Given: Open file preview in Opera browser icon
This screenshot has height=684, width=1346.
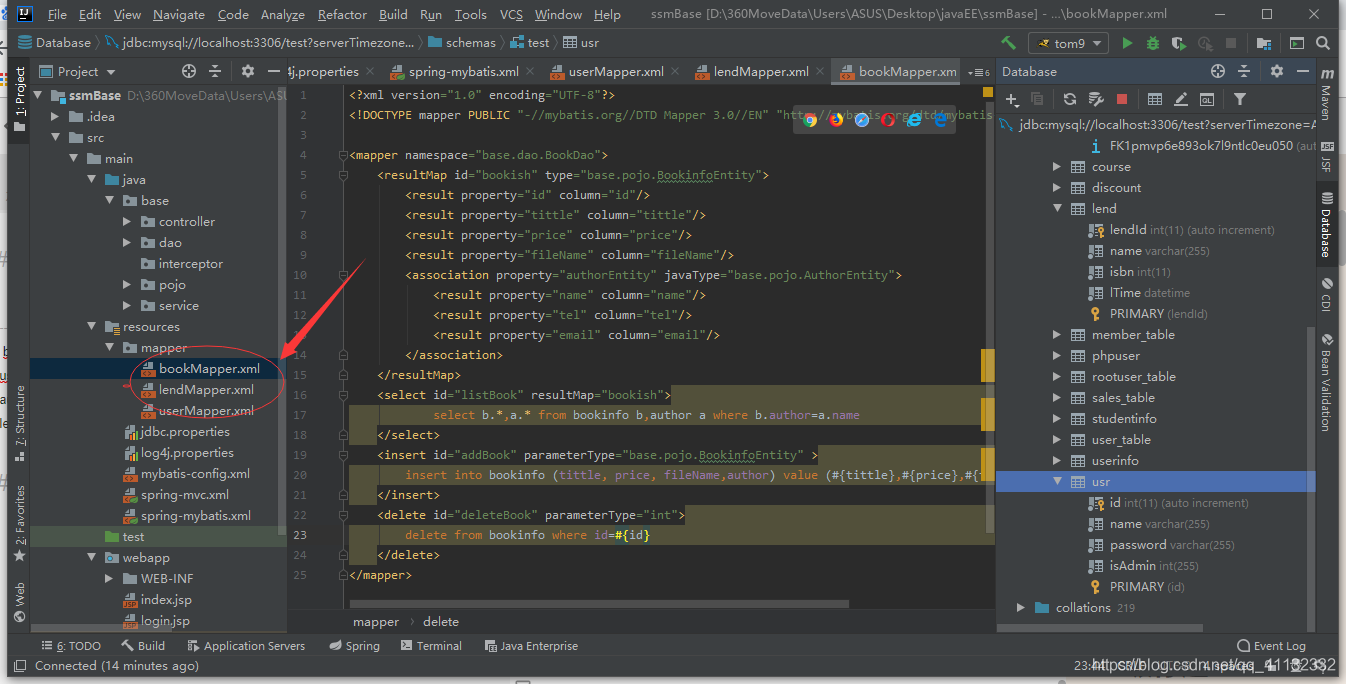Looking at the screenshot, I should [888, 119].
